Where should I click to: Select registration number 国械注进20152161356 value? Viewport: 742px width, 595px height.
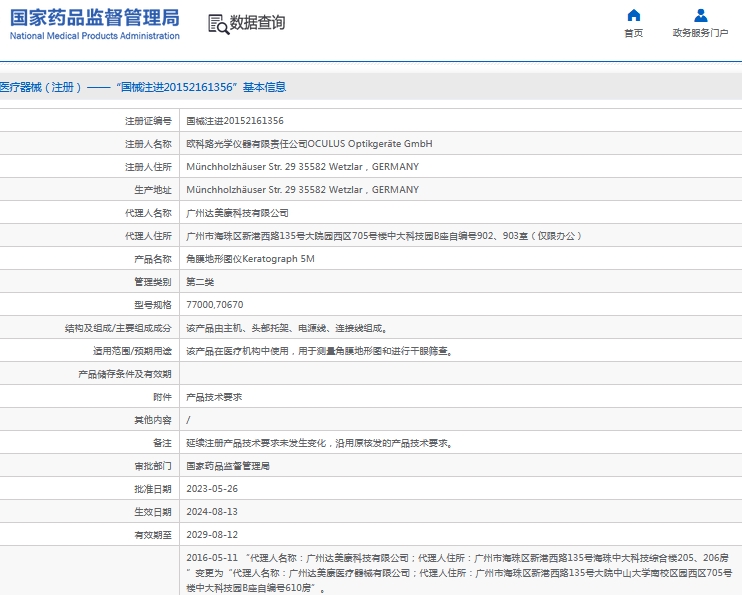pos(235,121)
